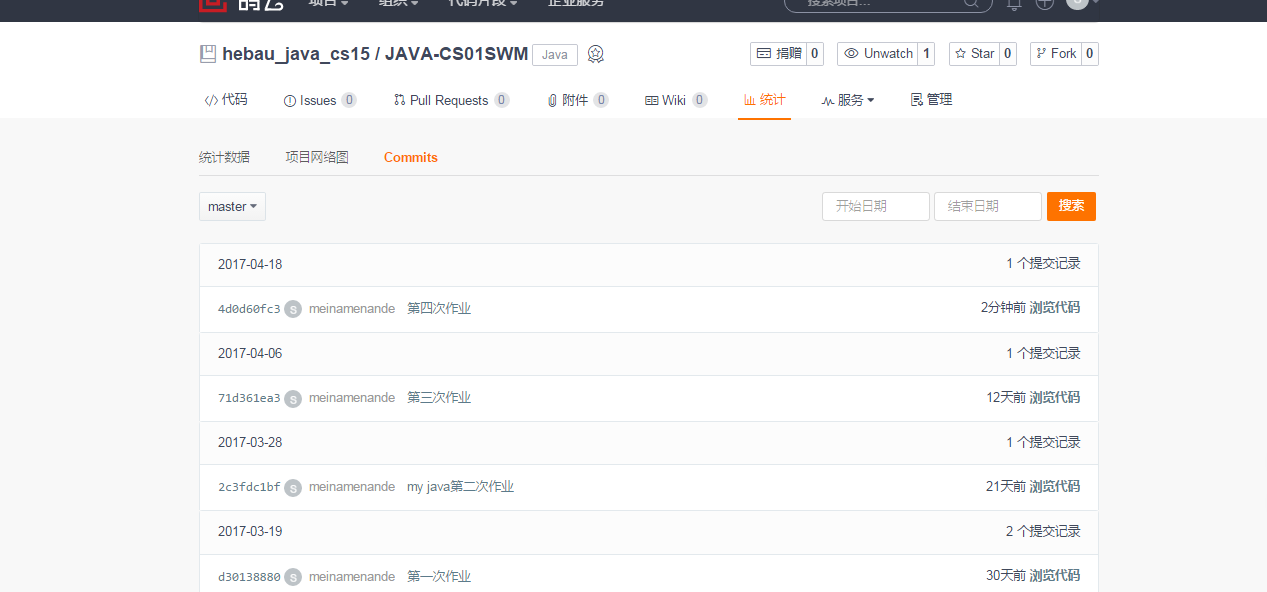This screenshot has width=1267, height=592.
Task: Fork this repository
Action: 1055,54
